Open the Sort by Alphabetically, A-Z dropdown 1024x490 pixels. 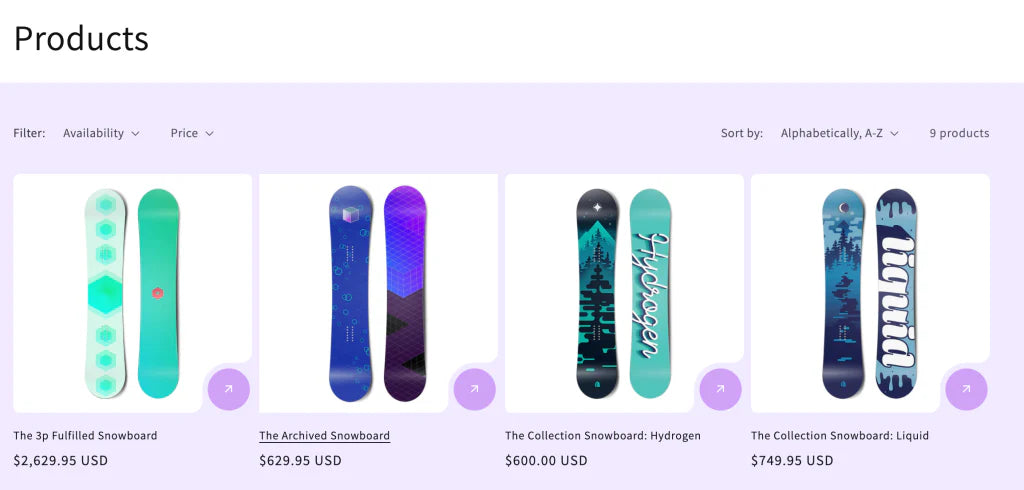(x=839, y=133)
